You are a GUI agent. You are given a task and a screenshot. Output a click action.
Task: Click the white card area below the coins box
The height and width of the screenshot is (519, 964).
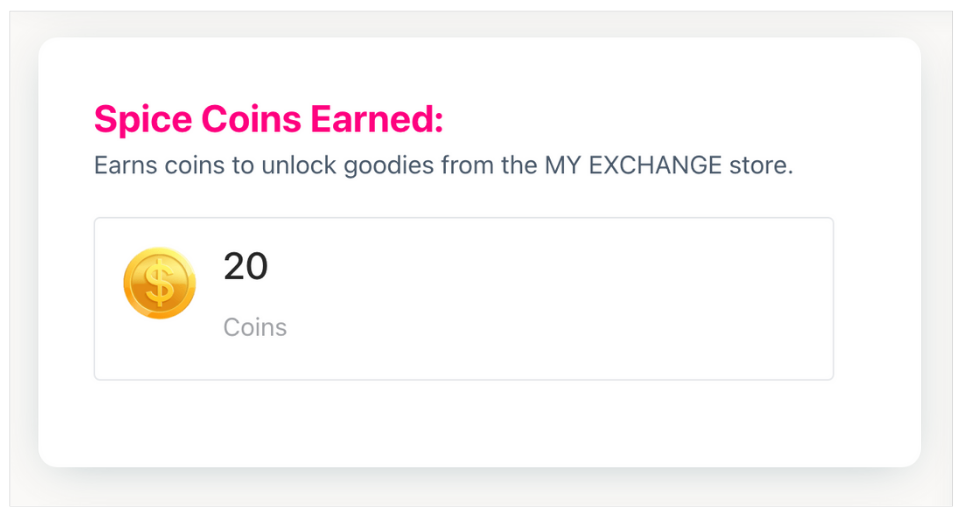coord(480,425)
